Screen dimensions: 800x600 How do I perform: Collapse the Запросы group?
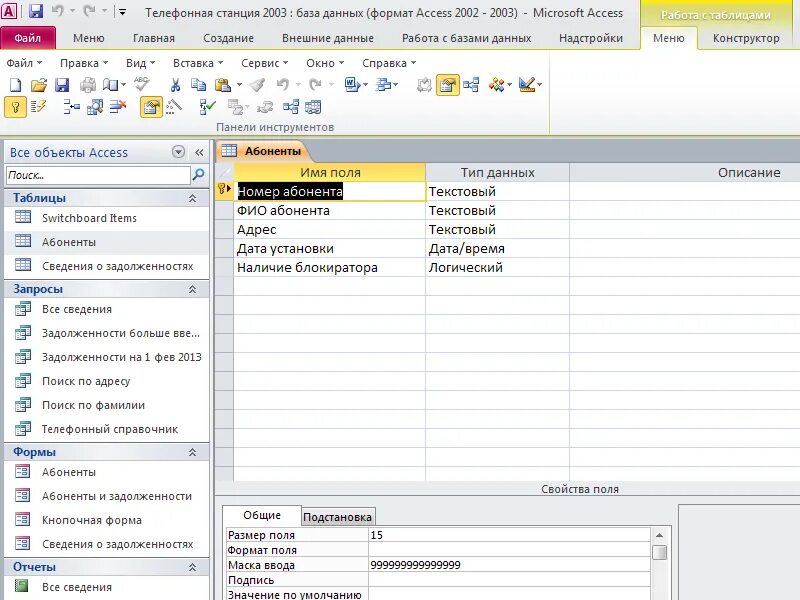(192, 289)
